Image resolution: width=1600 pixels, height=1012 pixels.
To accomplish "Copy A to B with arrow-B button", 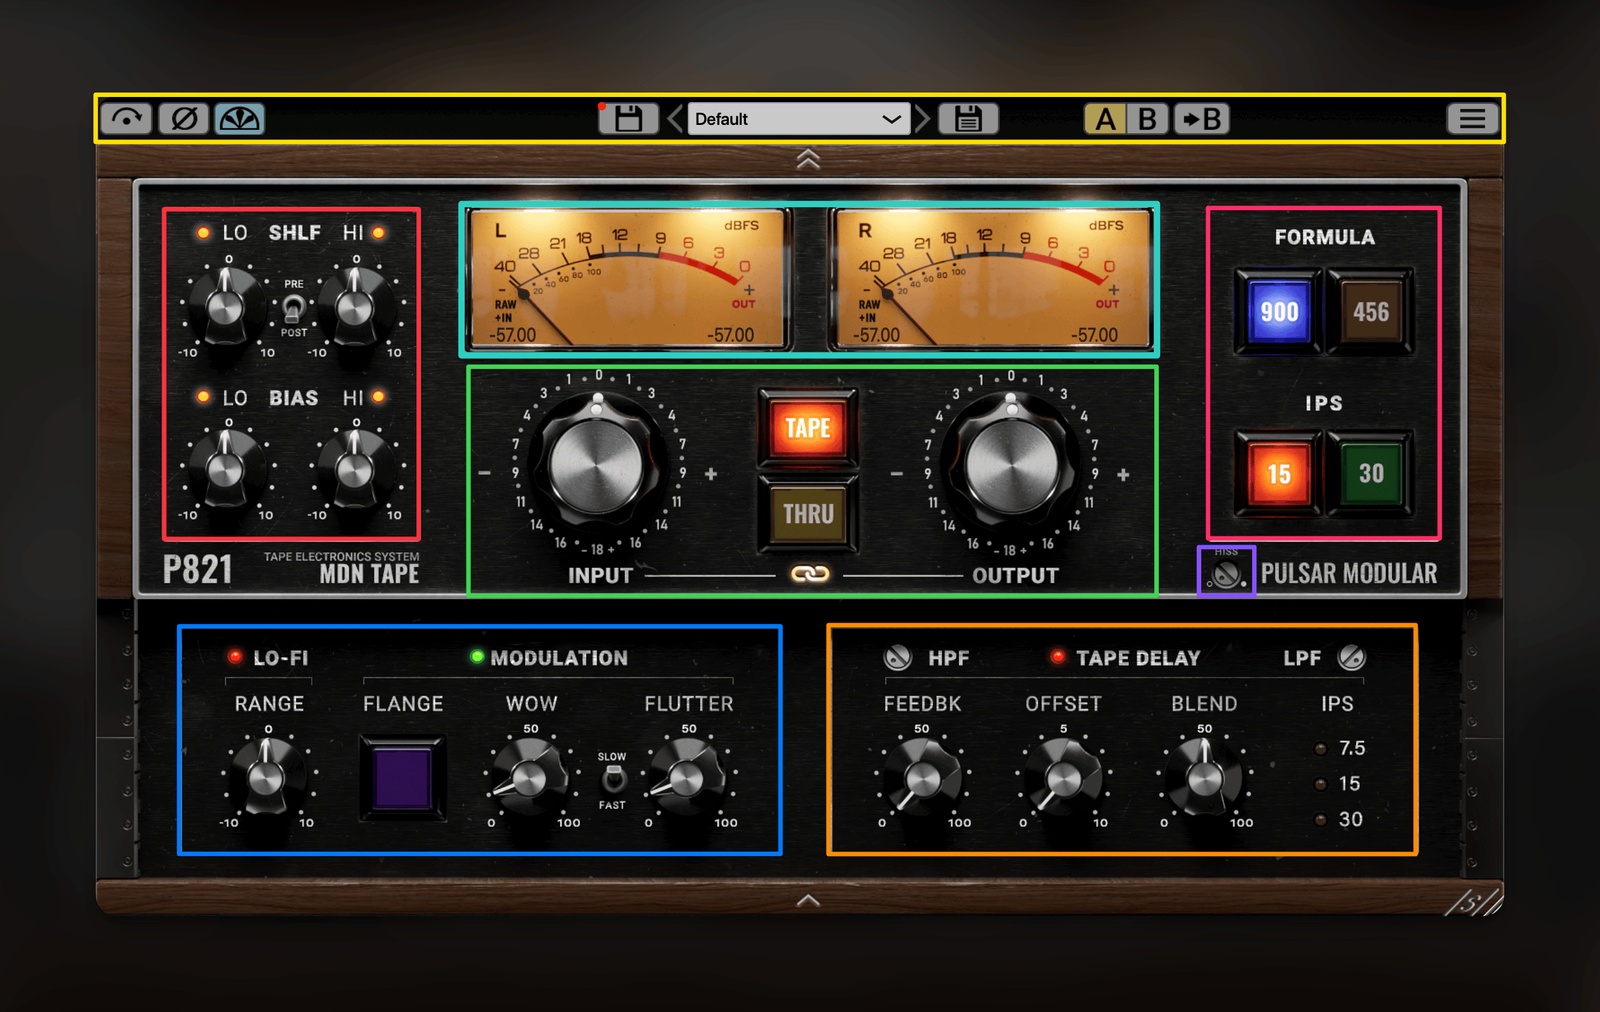I will [x=1201, y=119].
